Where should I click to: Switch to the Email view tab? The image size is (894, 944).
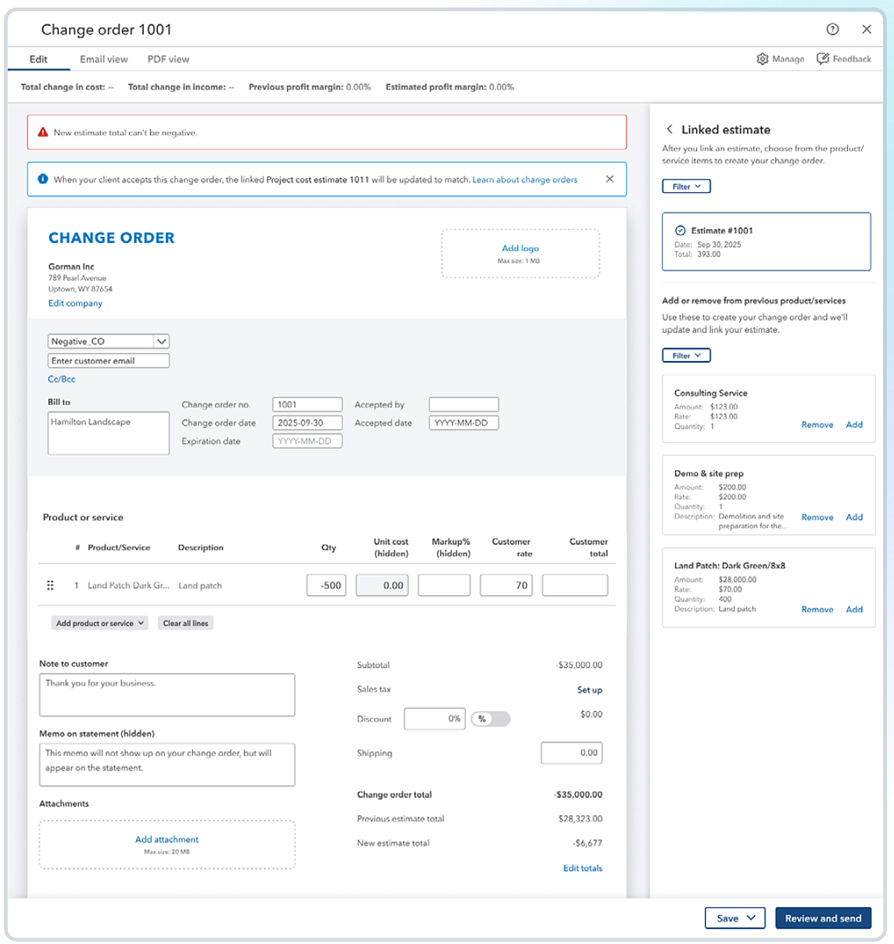104,59
